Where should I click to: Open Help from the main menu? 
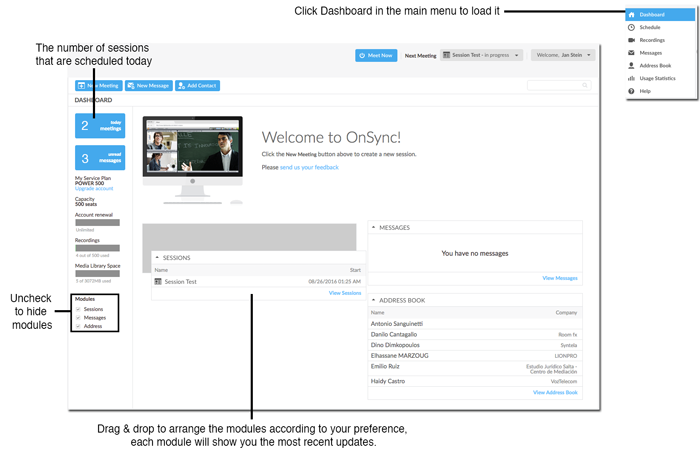(x=660, y=91)
